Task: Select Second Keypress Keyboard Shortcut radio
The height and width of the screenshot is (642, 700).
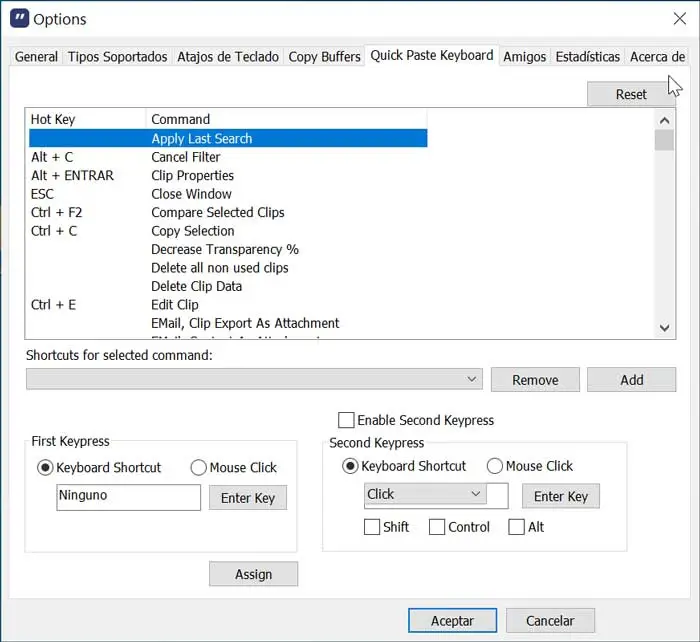Action: point(350,466)
